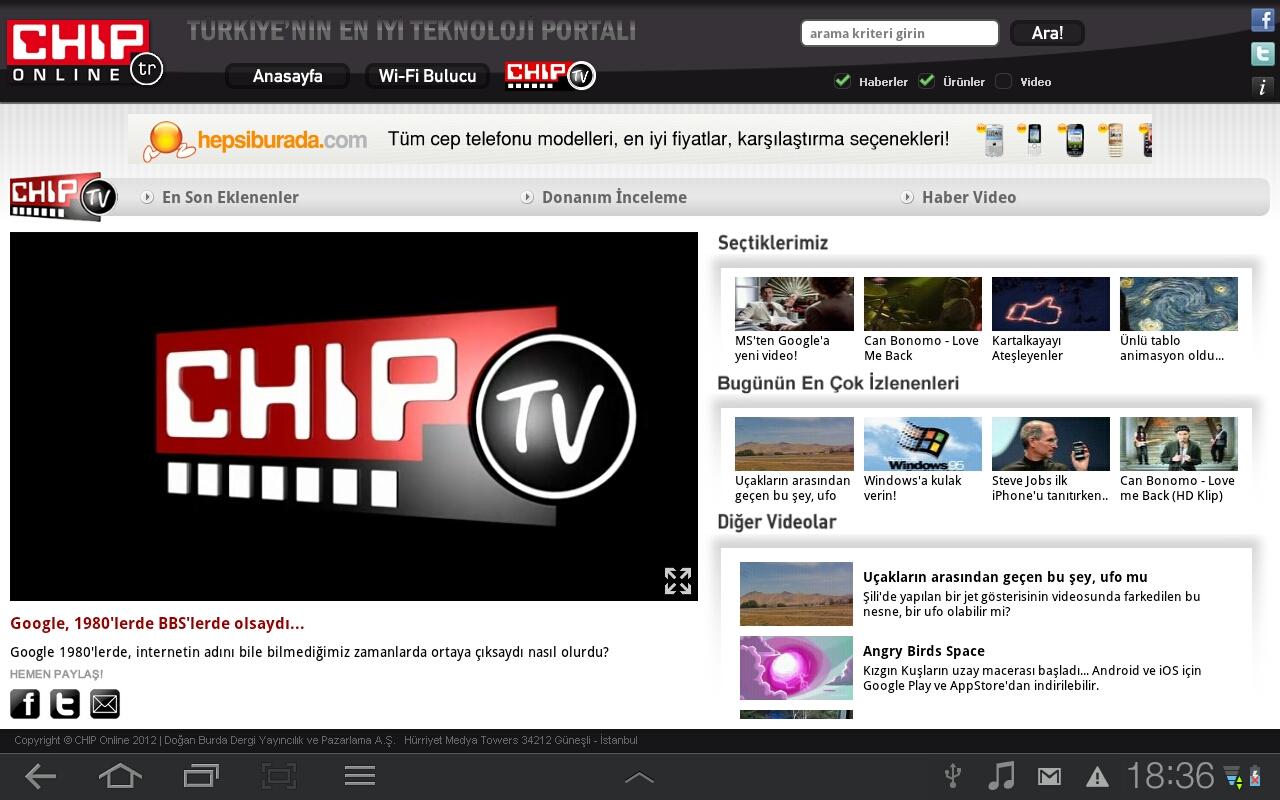Image resolution: width=1280 pixels, height=800 pixels.
Task: Click the 18:36 system clock
Action: (1170, 776)
